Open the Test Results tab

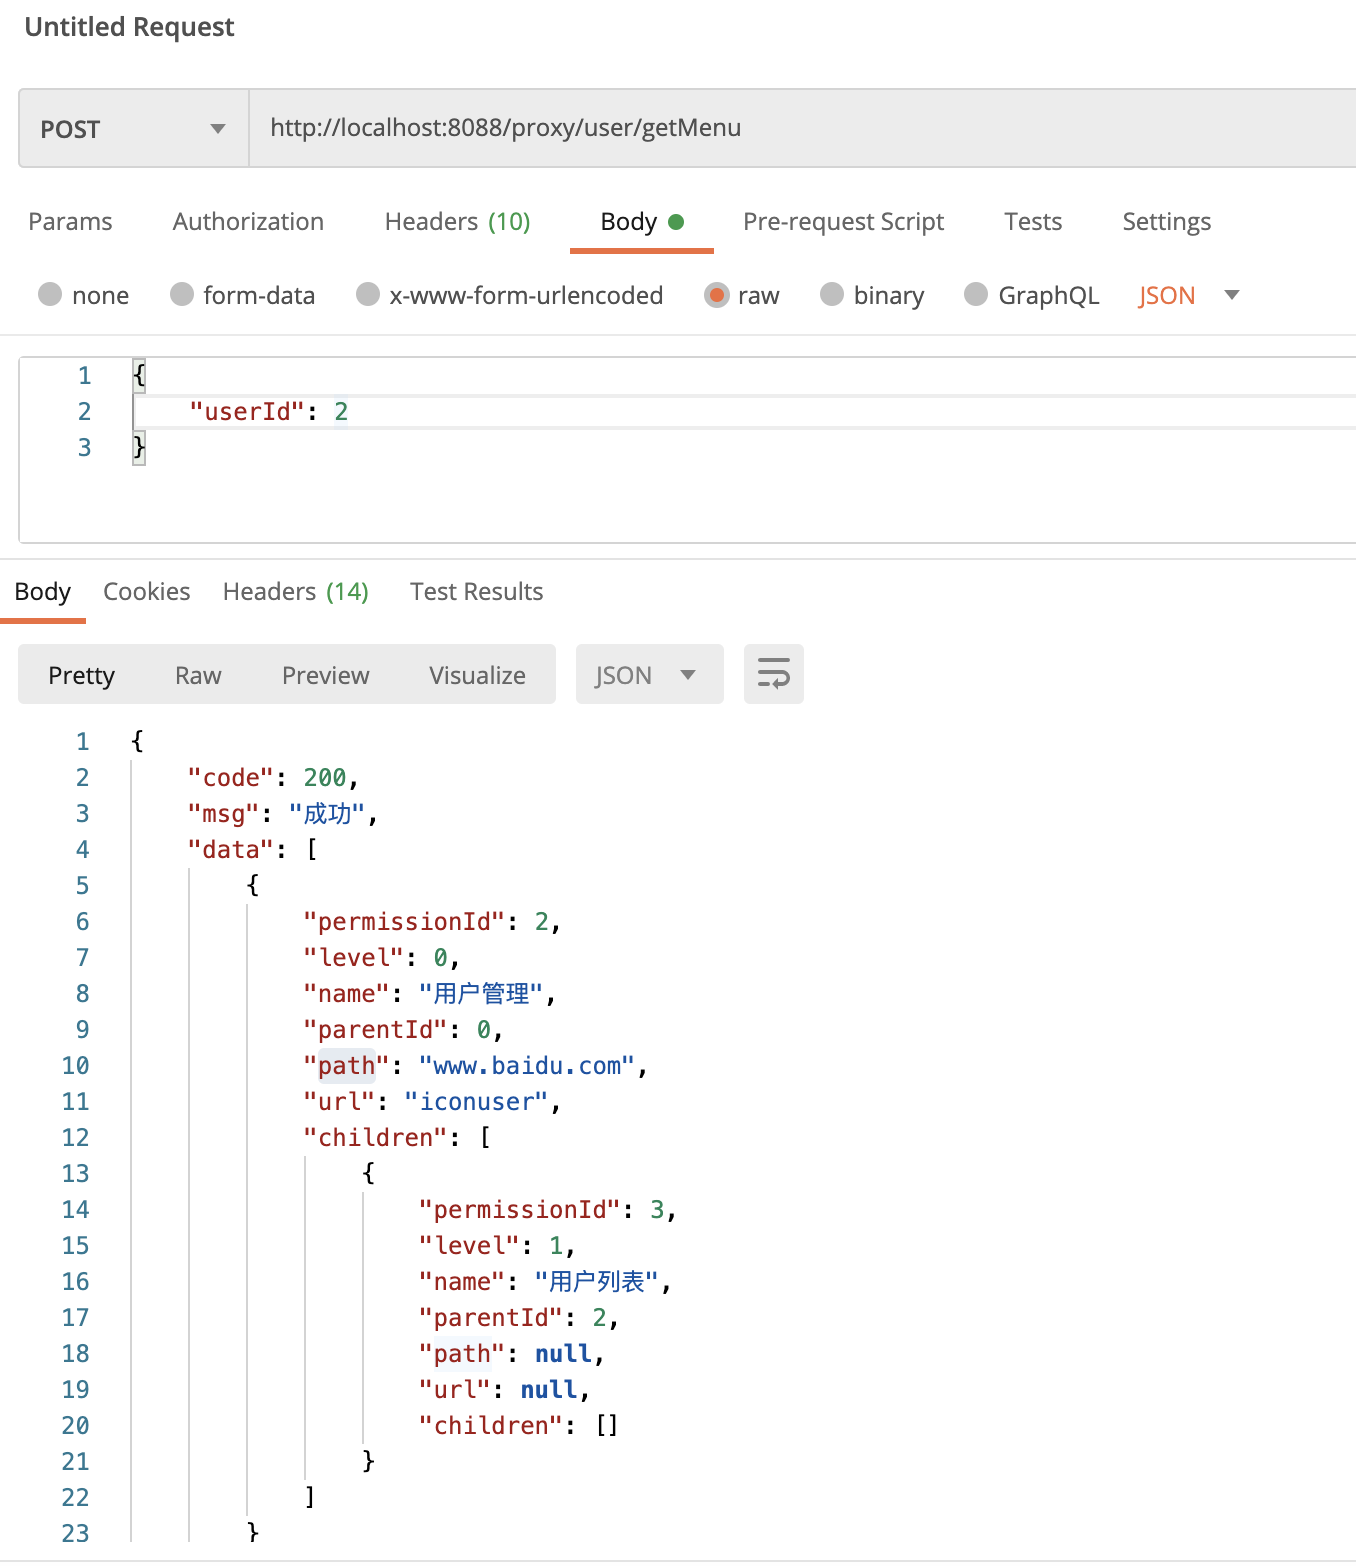476,591
